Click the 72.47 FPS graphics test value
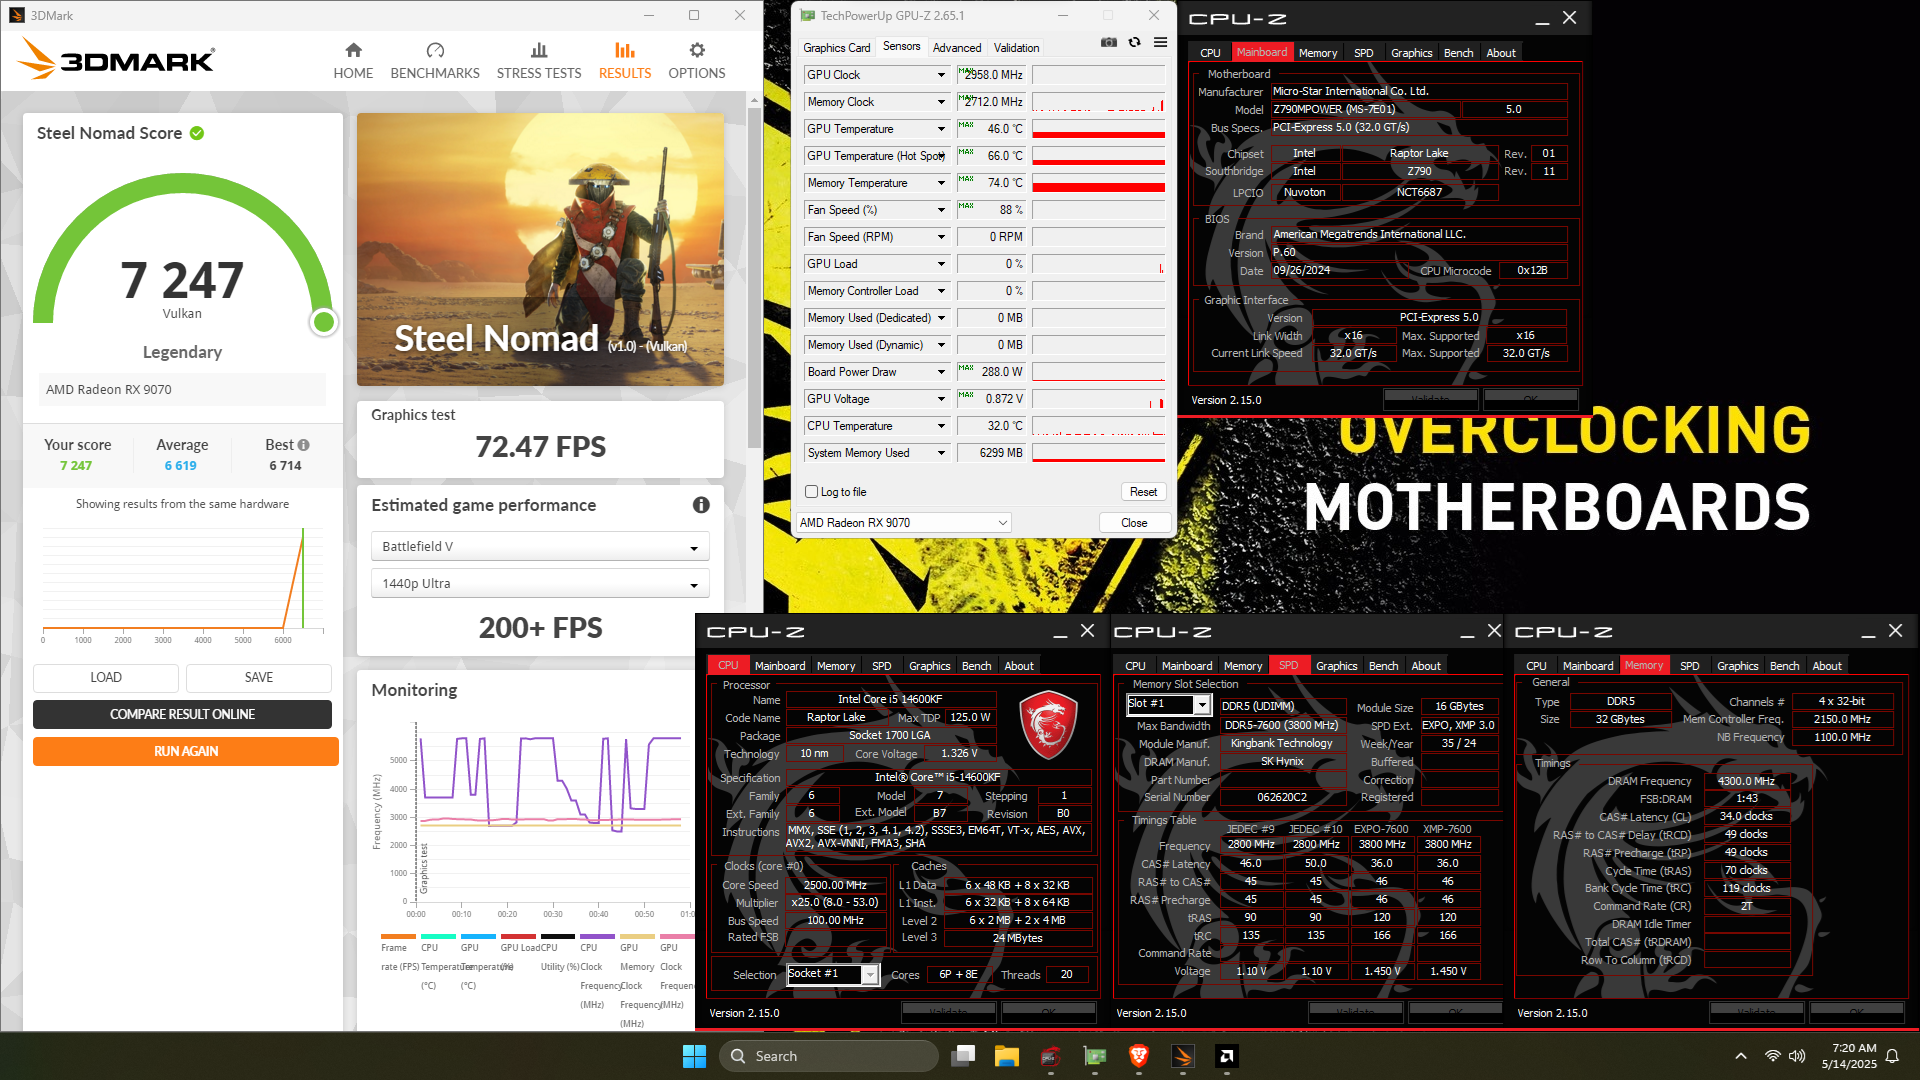This screenshot has height=1080, width=1920. pos(540,446)
